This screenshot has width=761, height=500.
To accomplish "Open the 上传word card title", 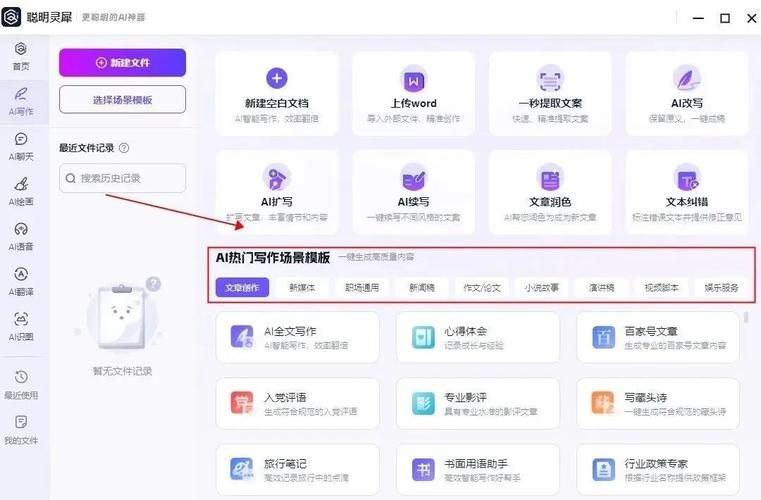I will pyautogui.click(x=414, y=103).
